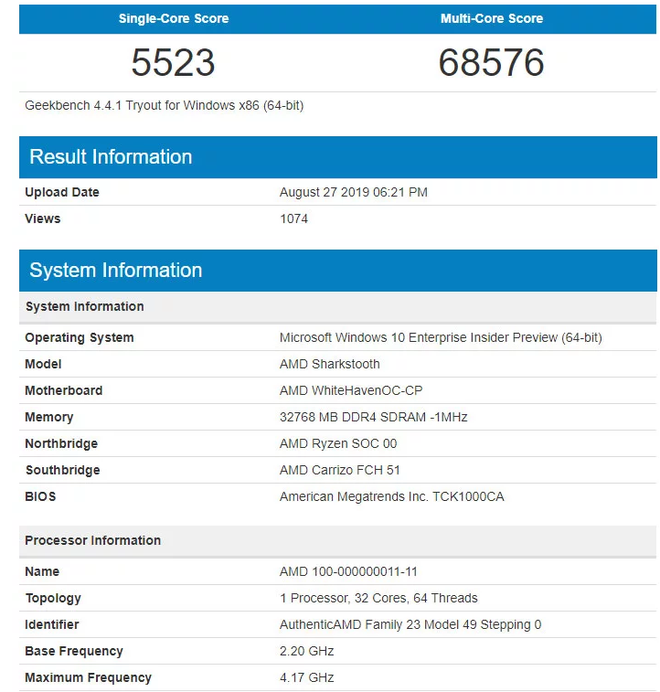
Task: Select the AMD Sharkstooth model value
Action: click(x=329, y=364)
